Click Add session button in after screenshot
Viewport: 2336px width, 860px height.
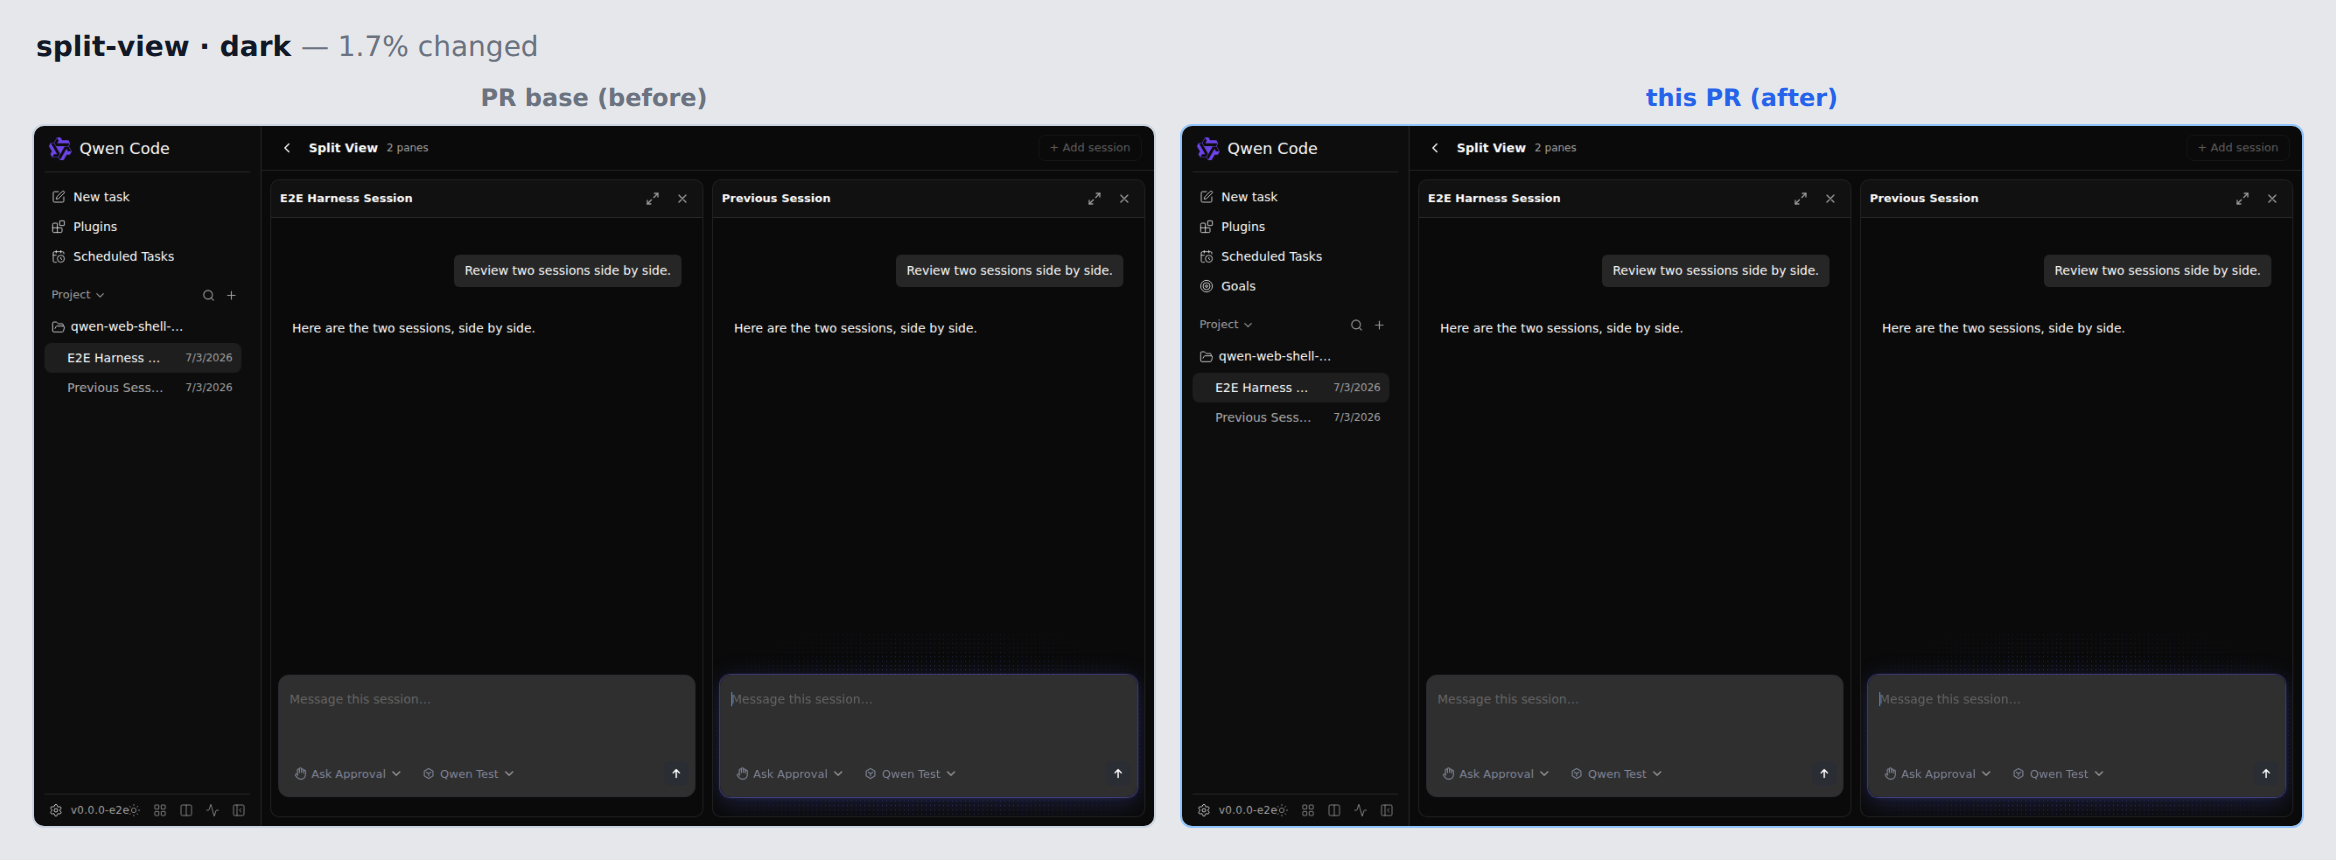pyautogui.click(x=2238, y=148)
